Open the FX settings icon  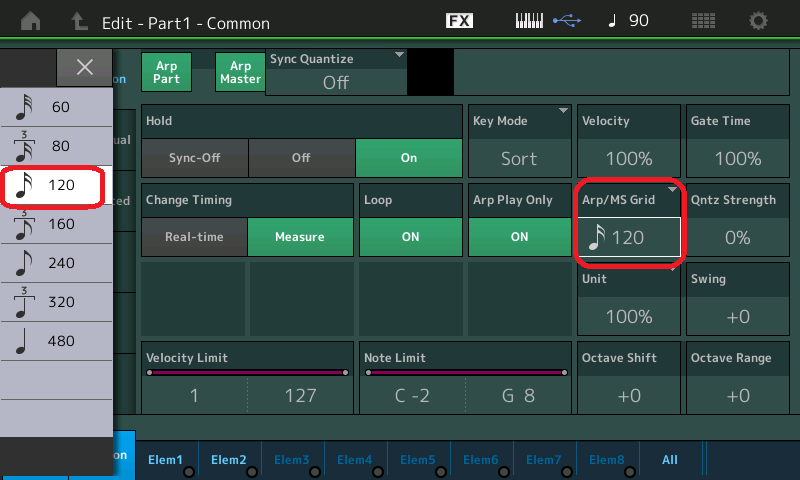click(x=459, y=21)
